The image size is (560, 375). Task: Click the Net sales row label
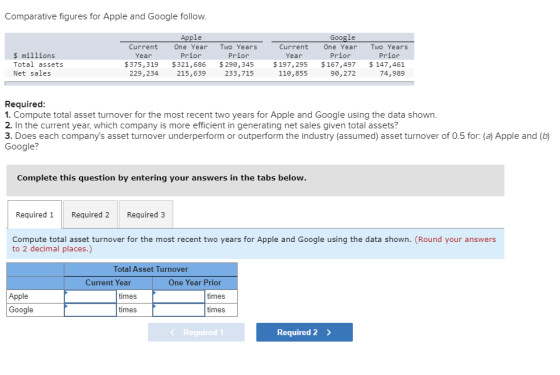point(32,73)
